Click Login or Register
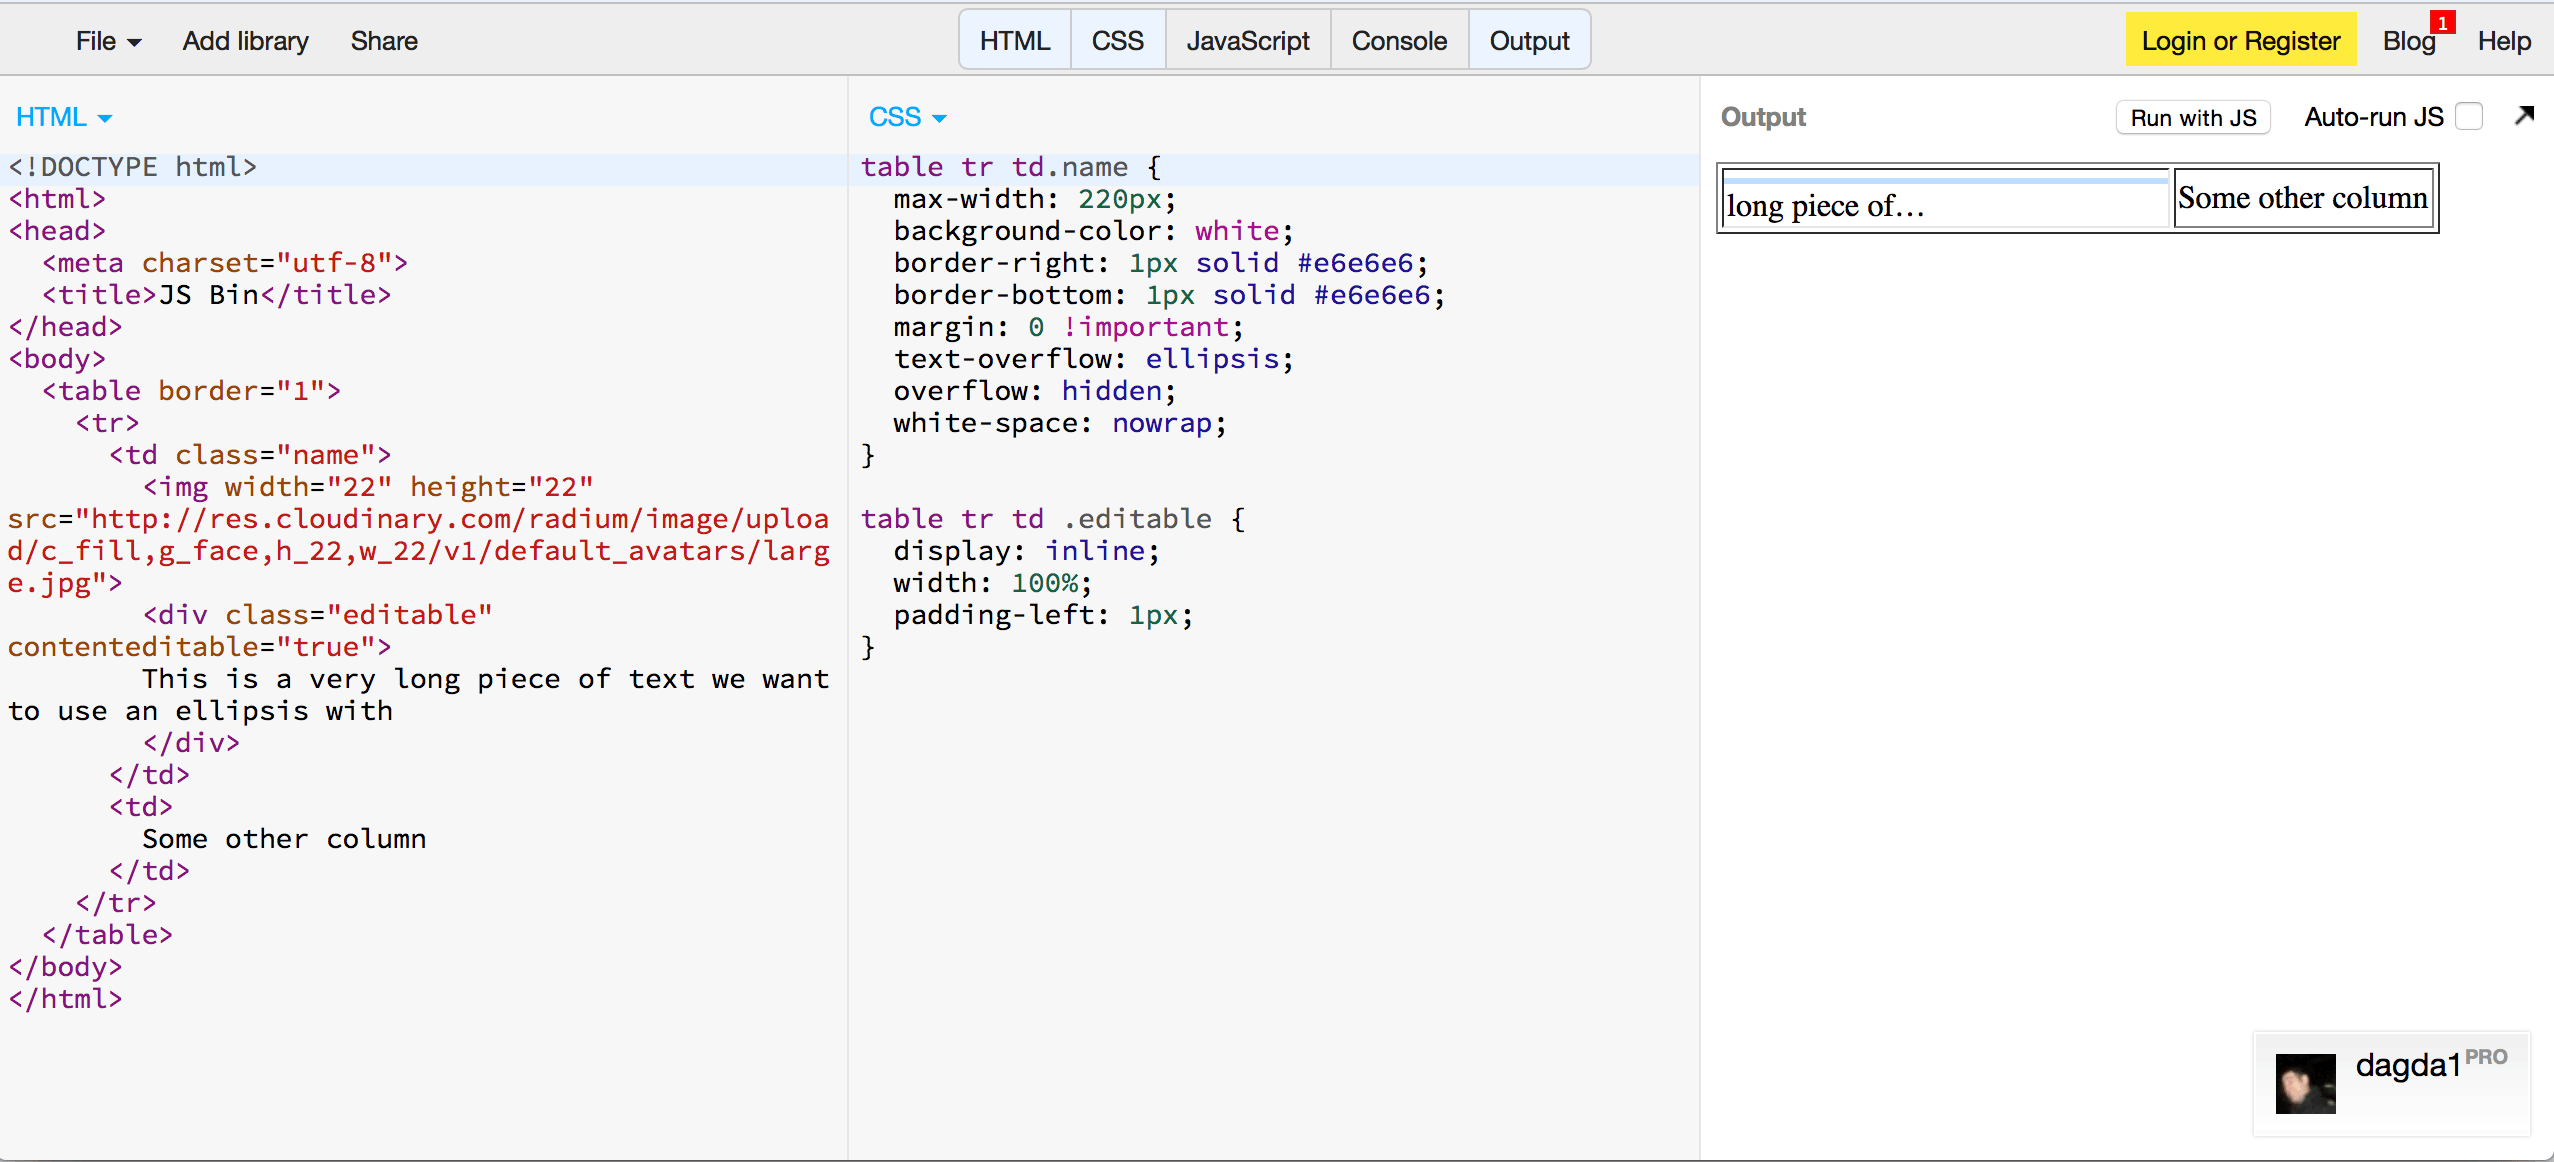Image resolution: width=2554 pixels, height=1162 pixels. tap(2241, 41)
